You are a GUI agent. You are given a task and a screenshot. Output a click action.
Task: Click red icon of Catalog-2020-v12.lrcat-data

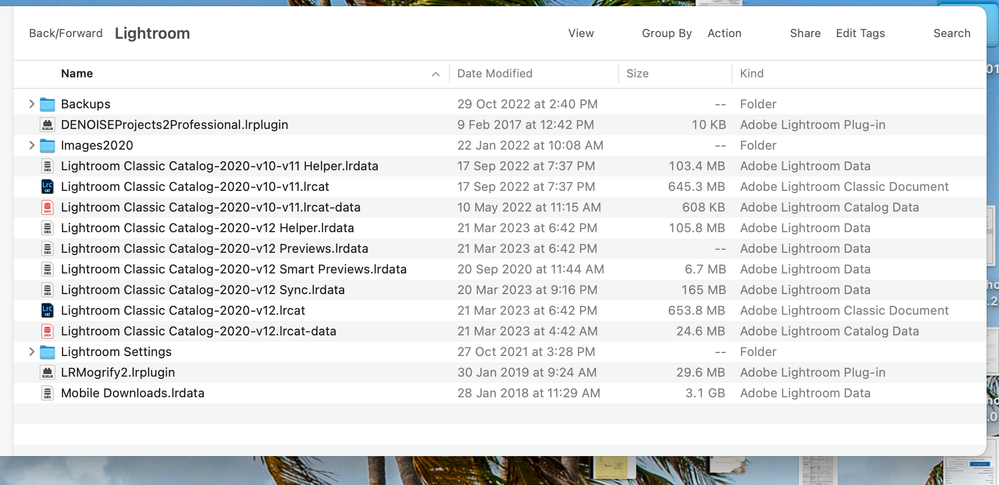pyautogui.click(x=47, y=331)
